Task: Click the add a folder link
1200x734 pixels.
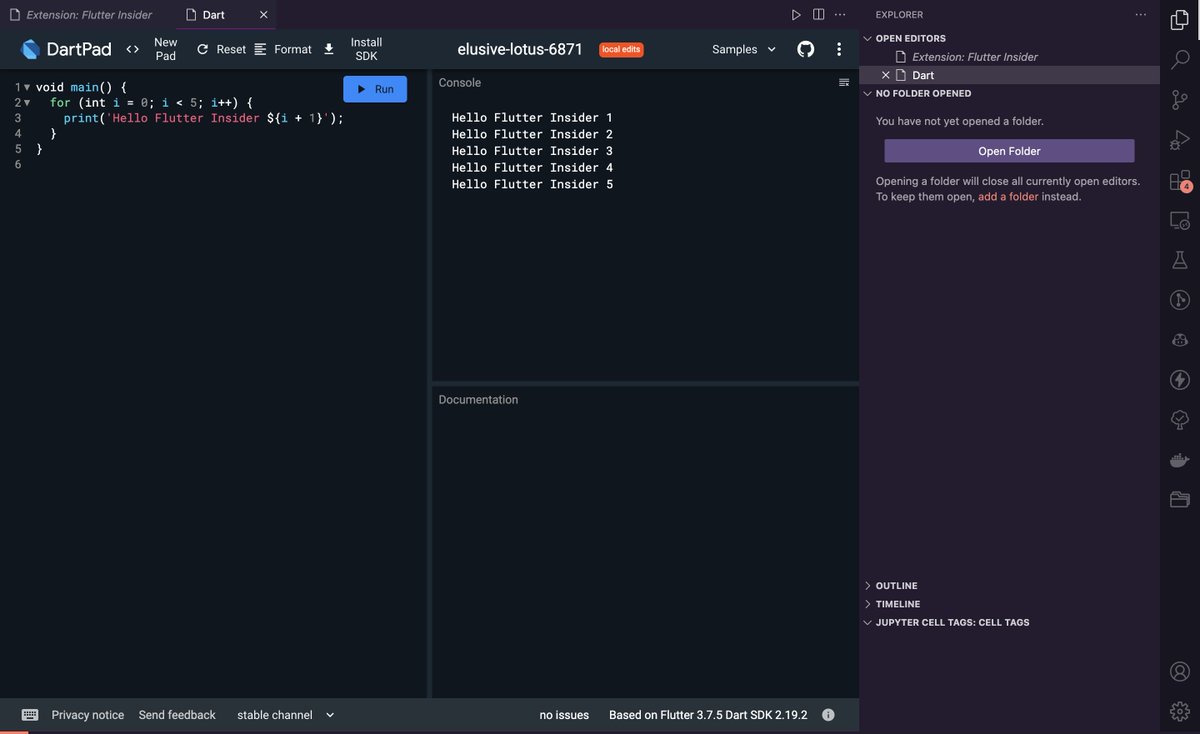Action: pos(1008,197)
